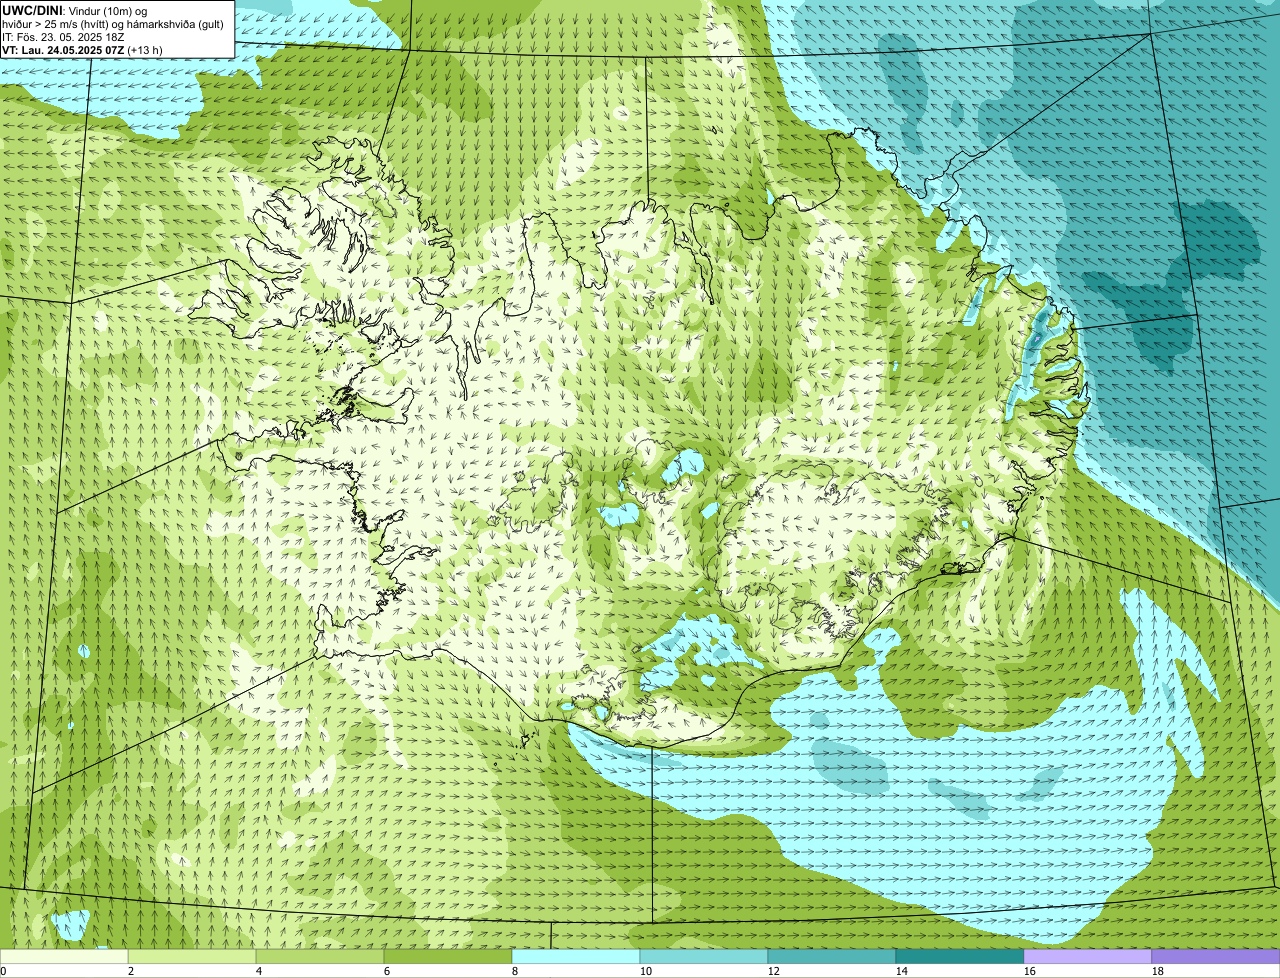This screenshot has width=1280, height=978.
Task: Select the 8–10 m/s light cyan color swatch
Action: [x=576, y=957]
